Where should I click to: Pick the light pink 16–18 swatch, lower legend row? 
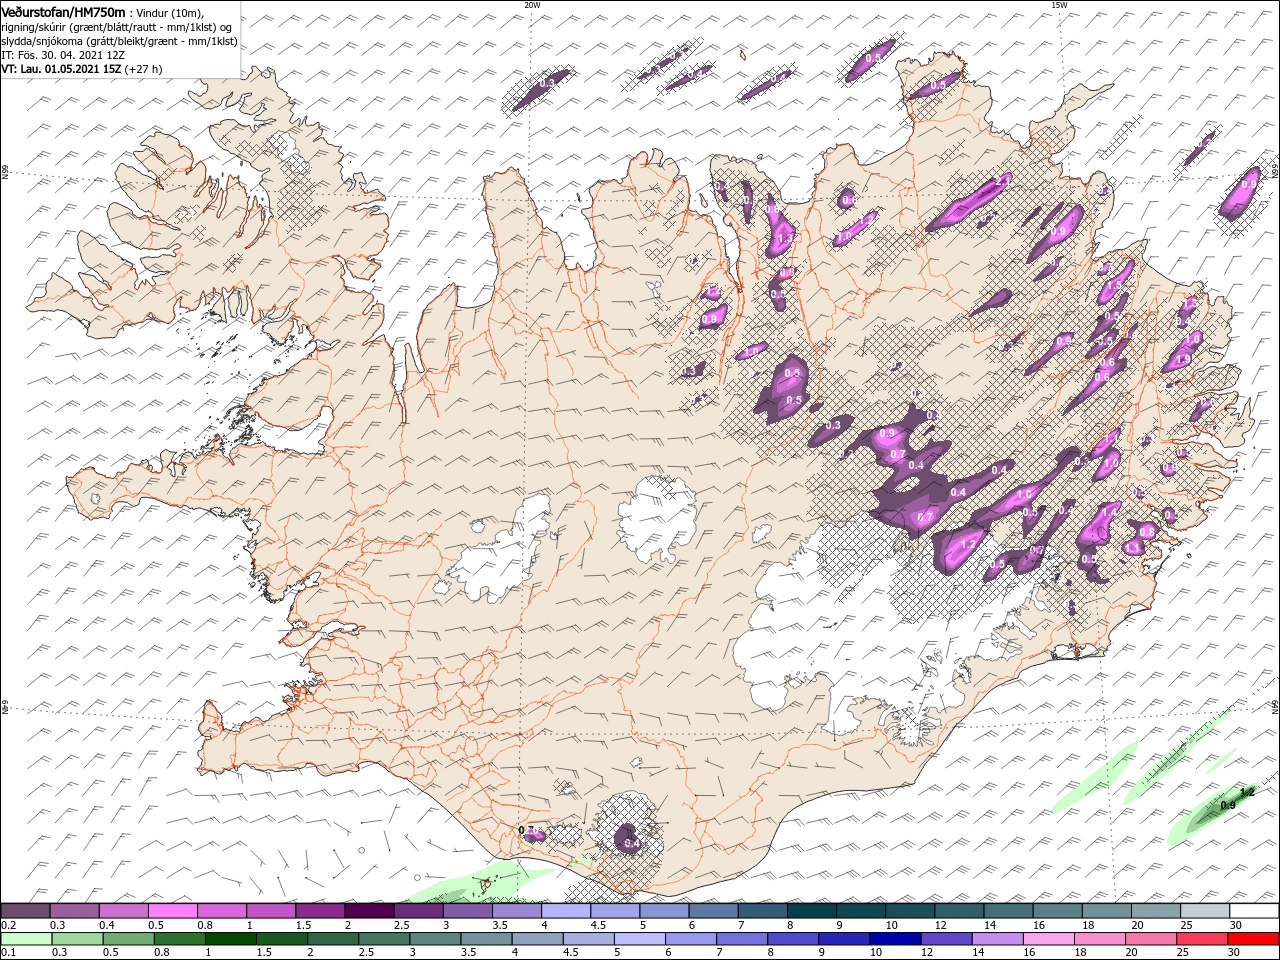click(x=1047, y=939)
